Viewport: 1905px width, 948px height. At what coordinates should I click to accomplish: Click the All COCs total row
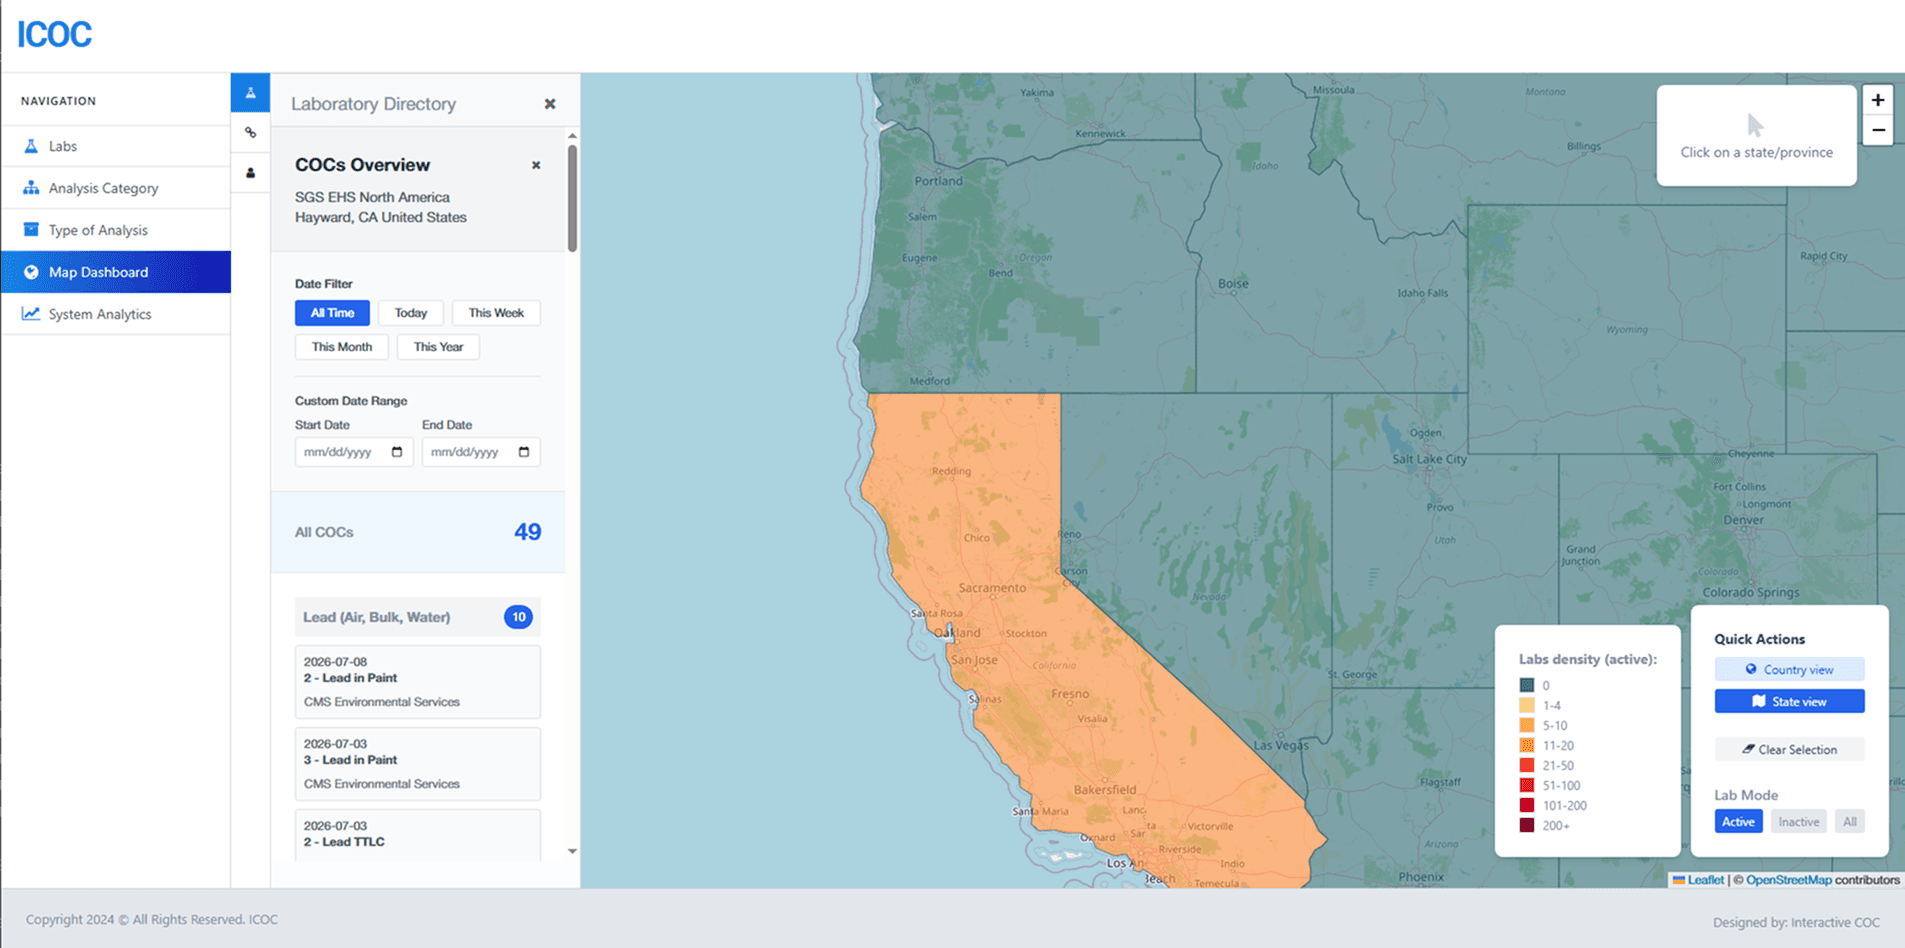(418, 532)
